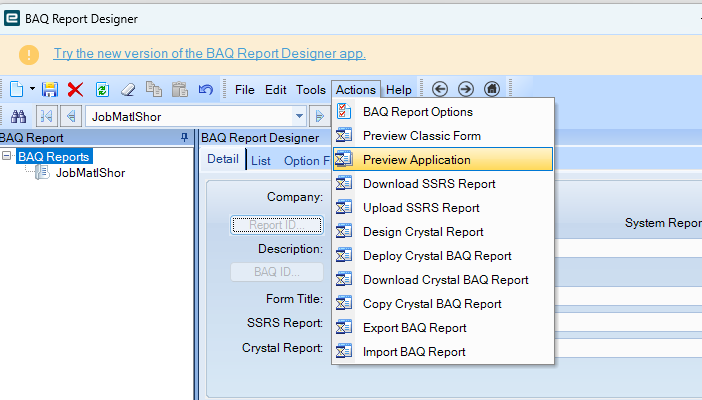Click the green Refresh icon
This screenshot has height=400, width=702.
point(101,89)
